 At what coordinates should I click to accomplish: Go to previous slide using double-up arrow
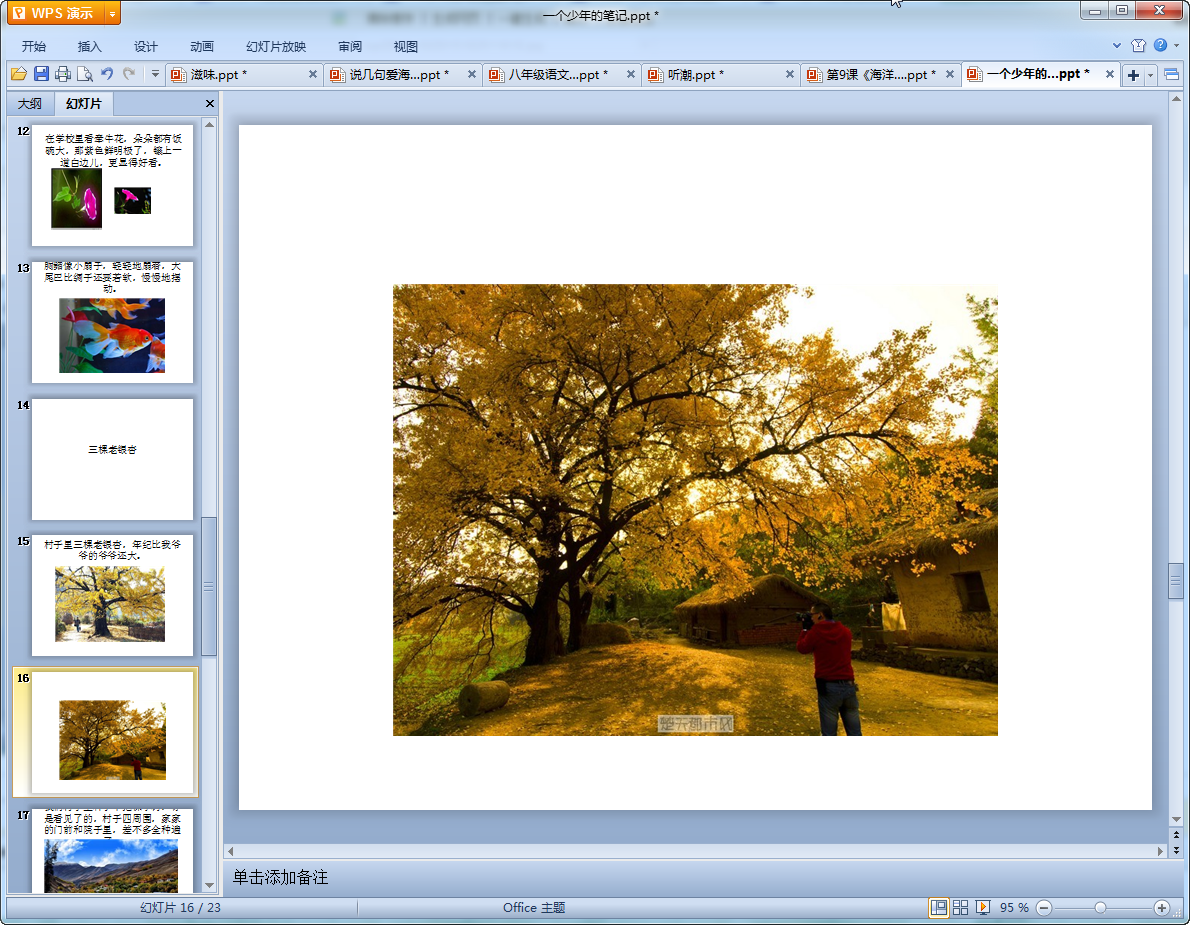coord(1176,835)
